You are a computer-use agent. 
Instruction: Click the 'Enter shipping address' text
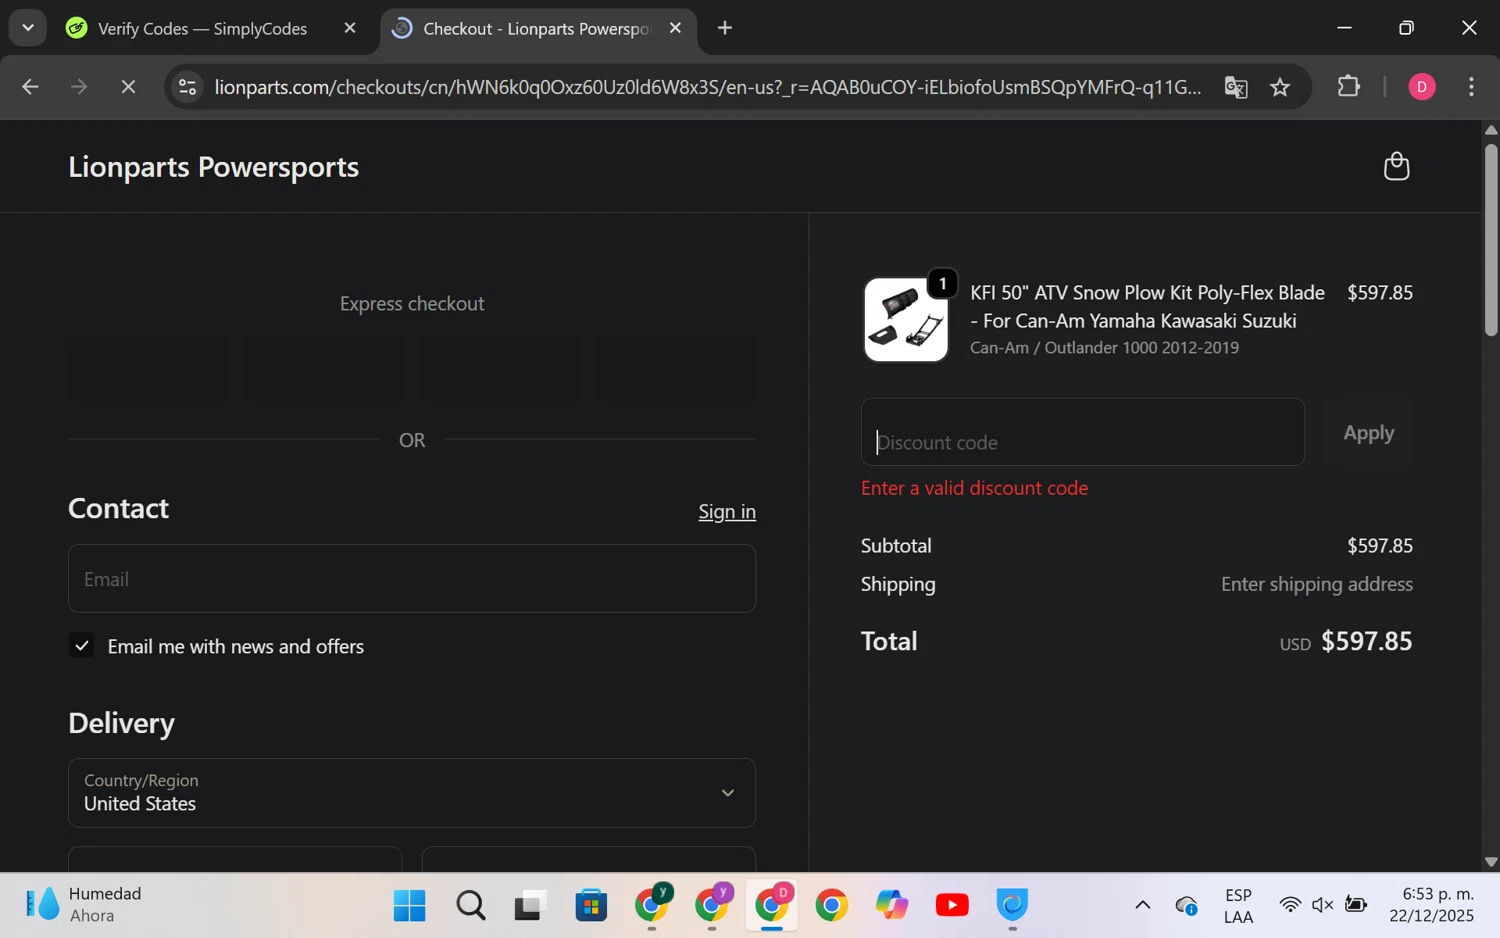tap(1316, 584)
